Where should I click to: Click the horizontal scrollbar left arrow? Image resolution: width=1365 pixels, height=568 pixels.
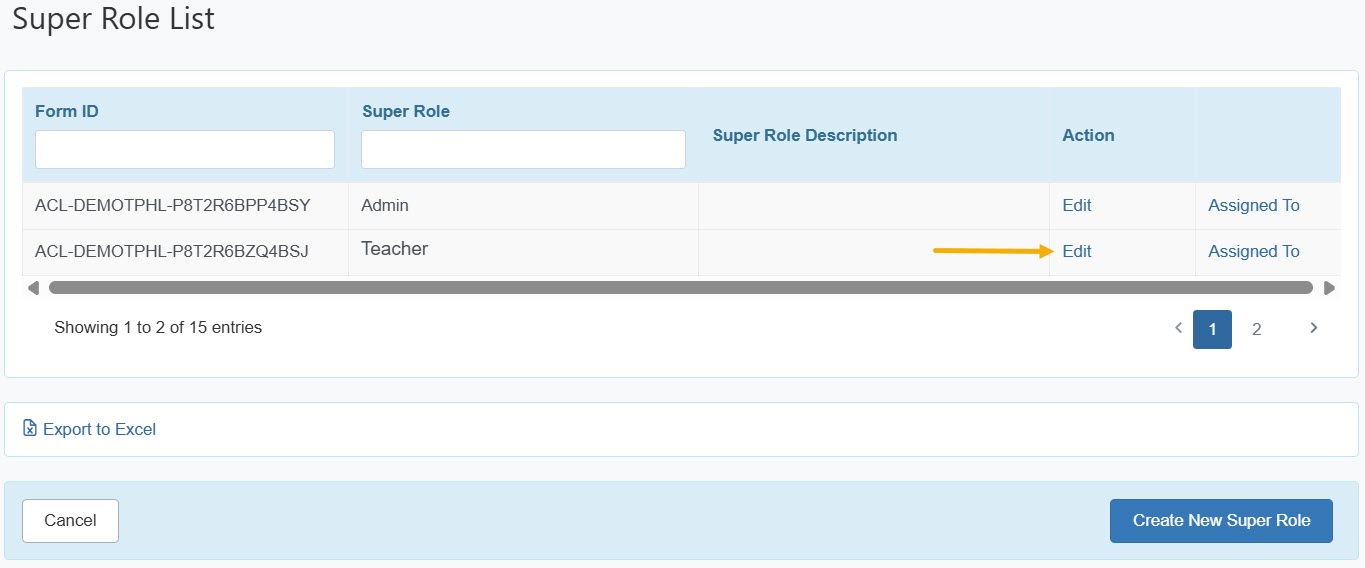click(x=33, y=288)
